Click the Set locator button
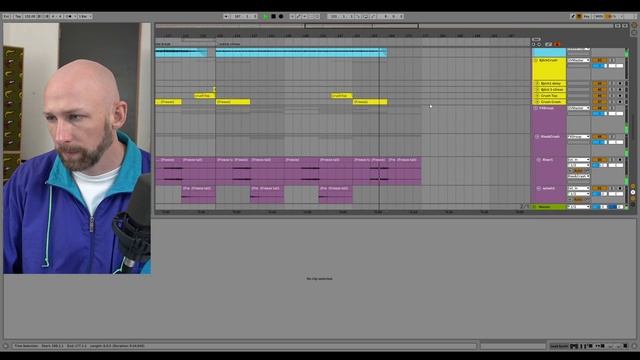The image size is (640, 360). [x=536, y=40]
